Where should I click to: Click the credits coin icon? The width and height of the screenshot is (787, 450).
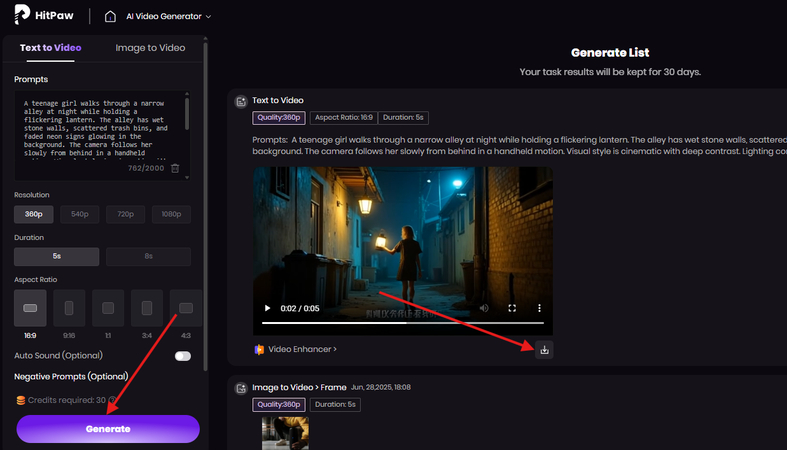coord(21,400)
